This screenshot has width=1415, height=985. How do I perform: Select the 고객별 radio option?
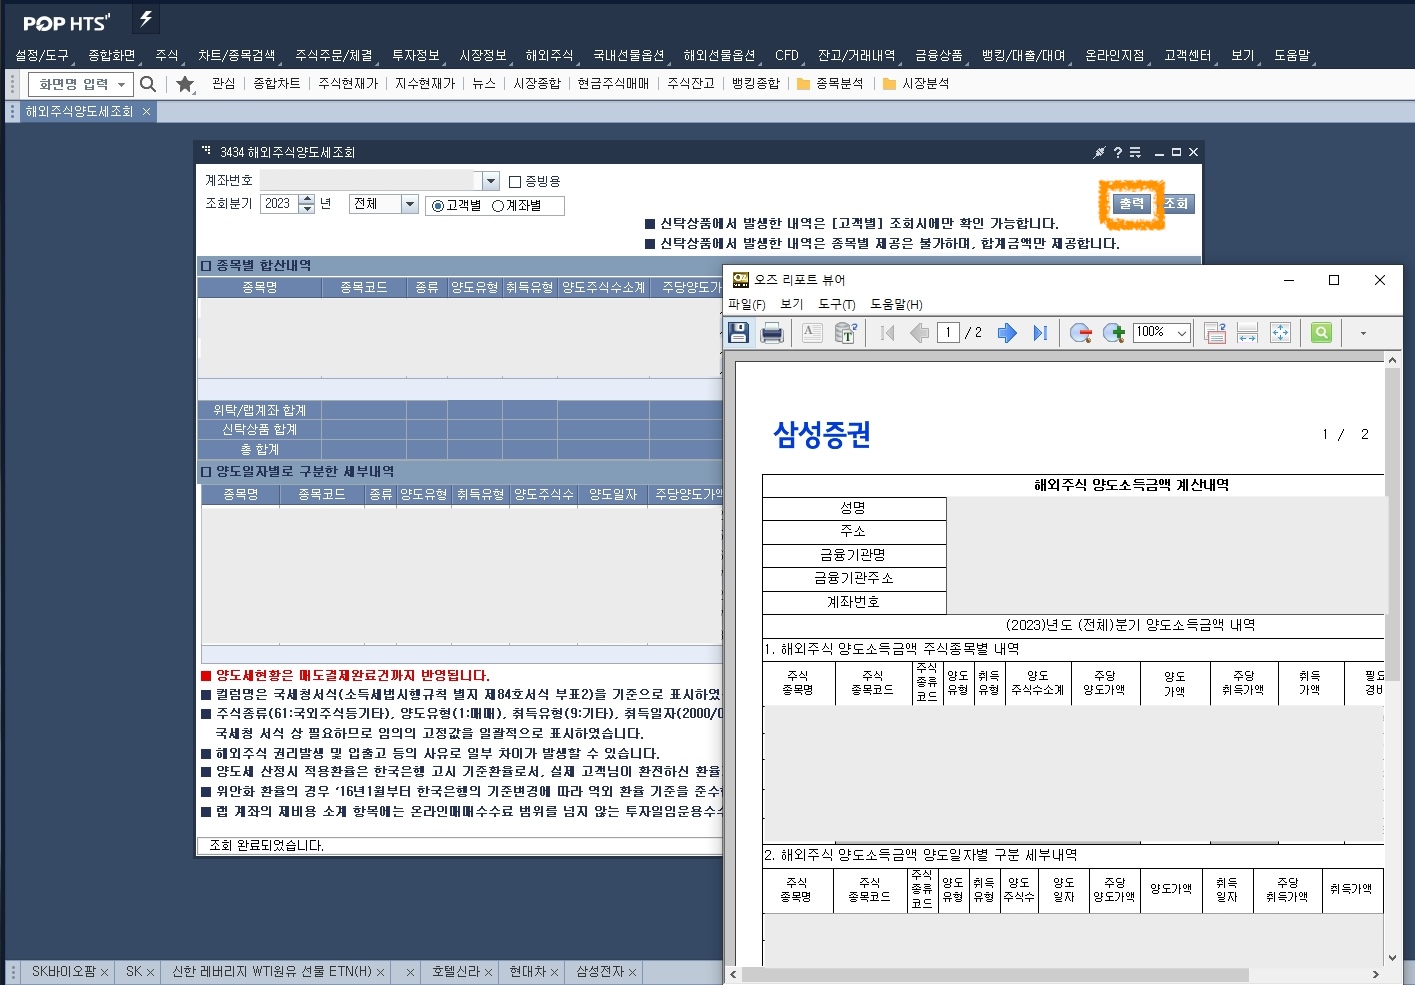(437, 206)
